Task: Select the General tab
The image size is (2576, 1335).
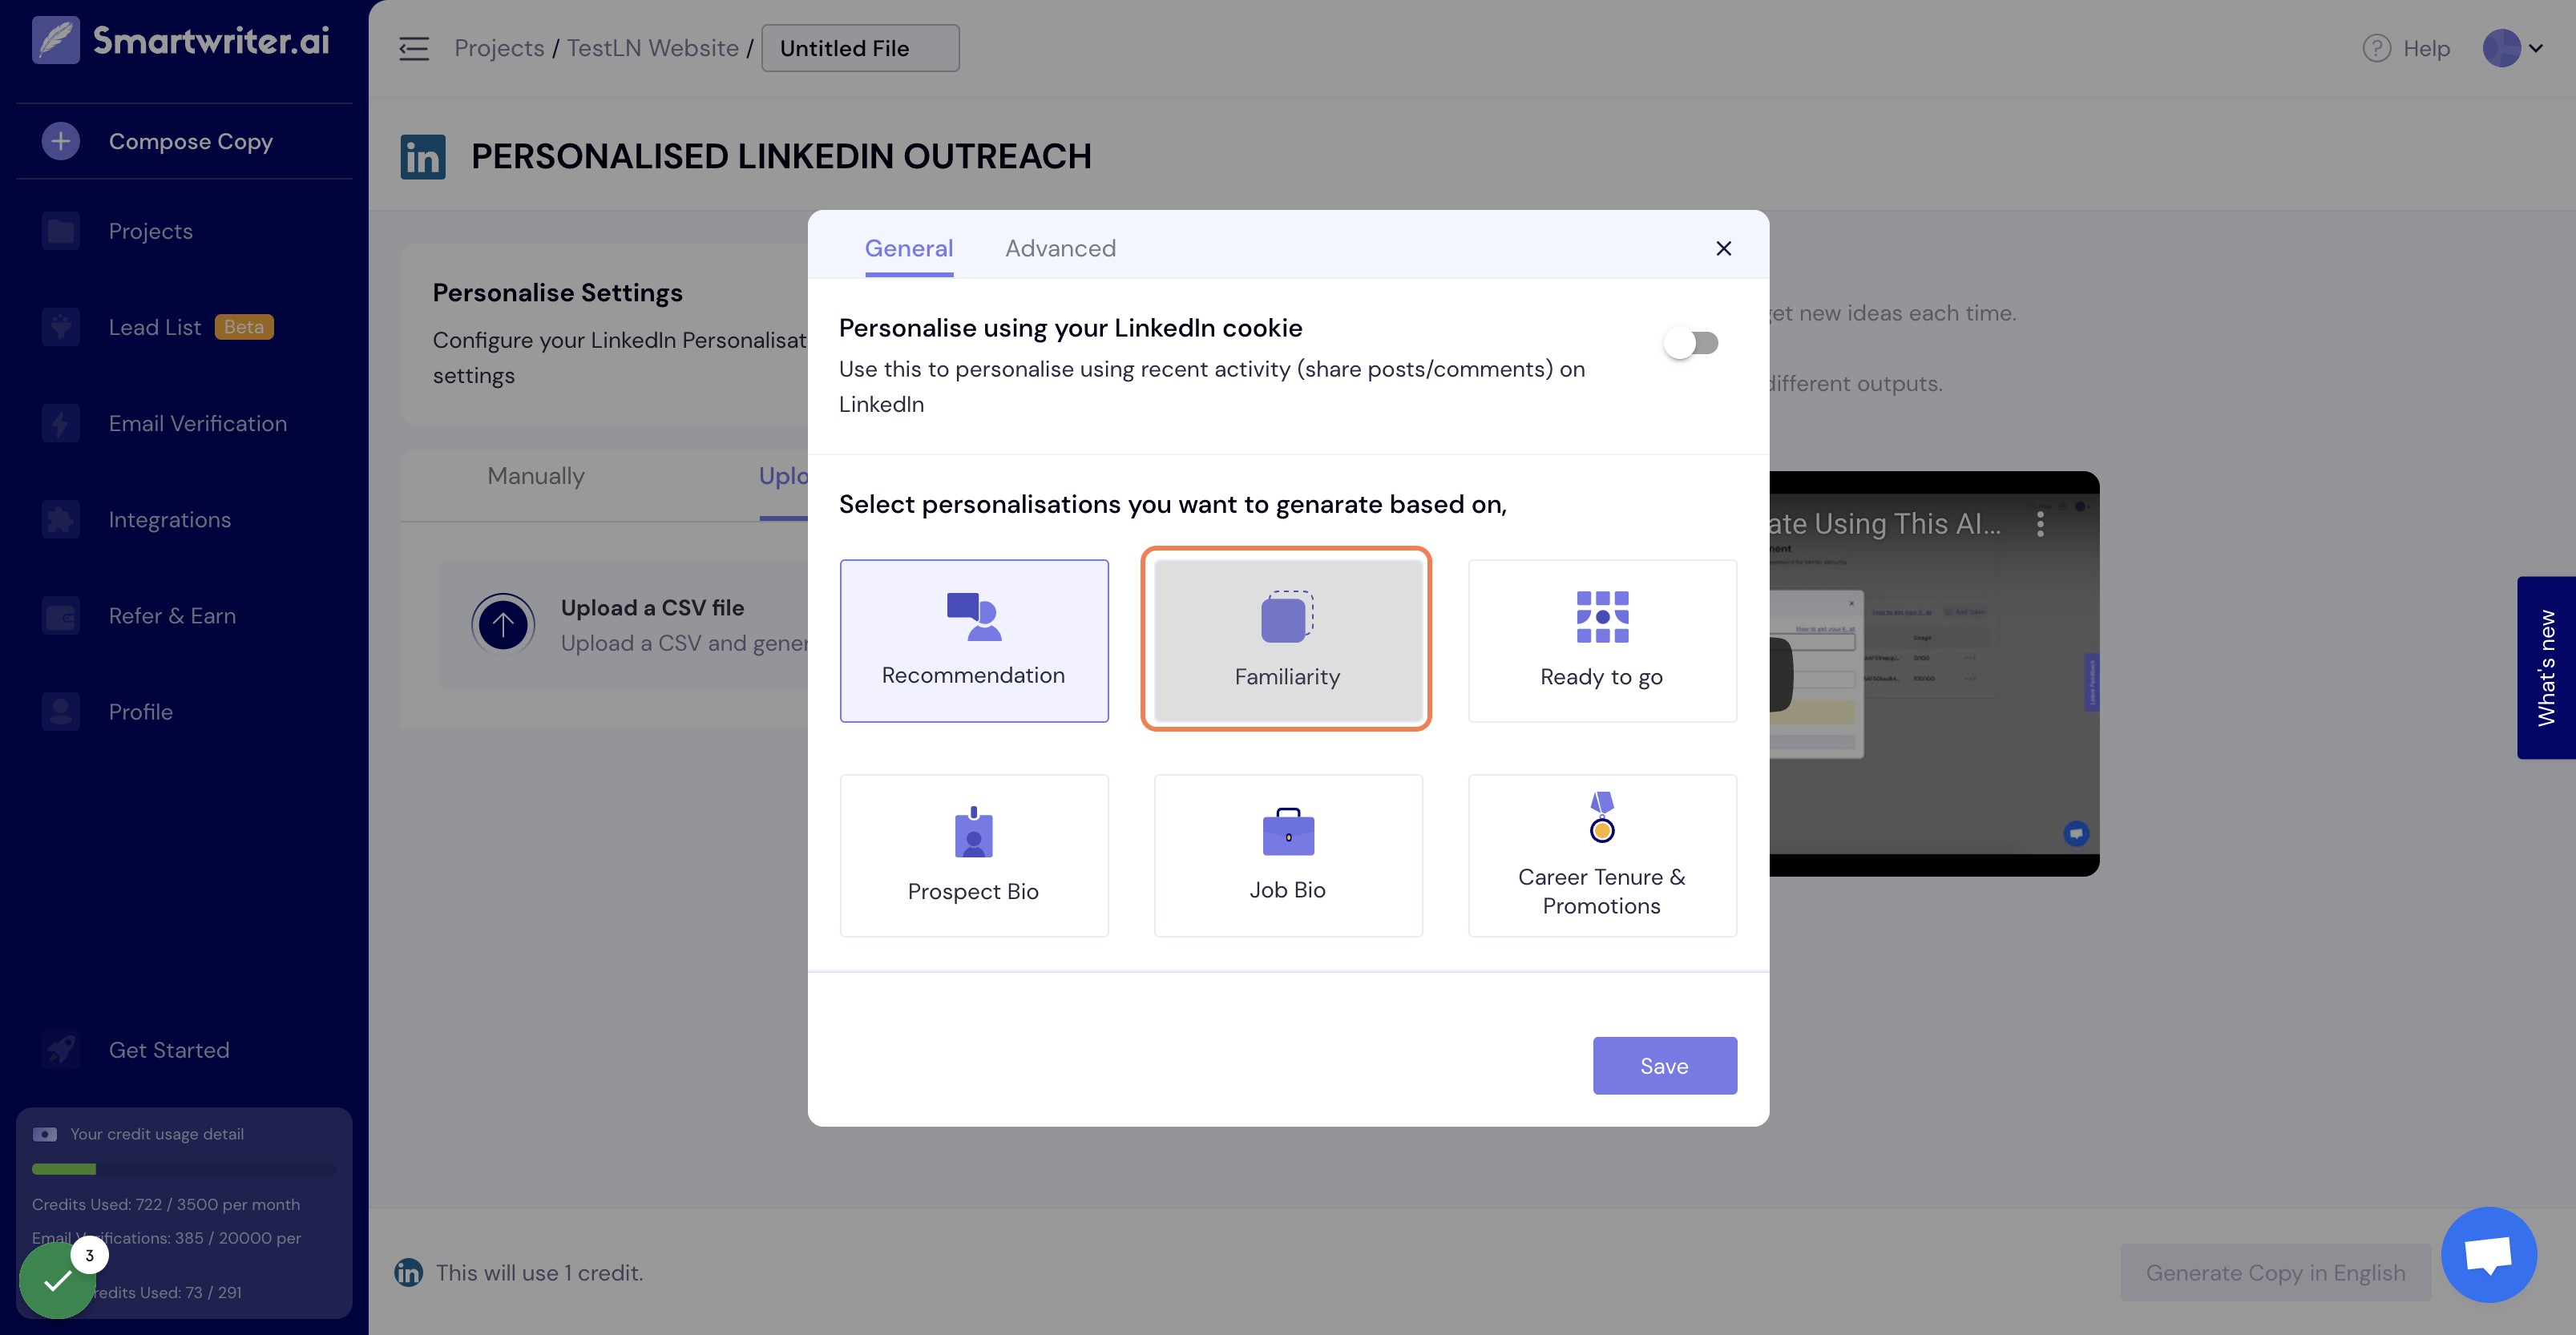Action: click(908, 248)
